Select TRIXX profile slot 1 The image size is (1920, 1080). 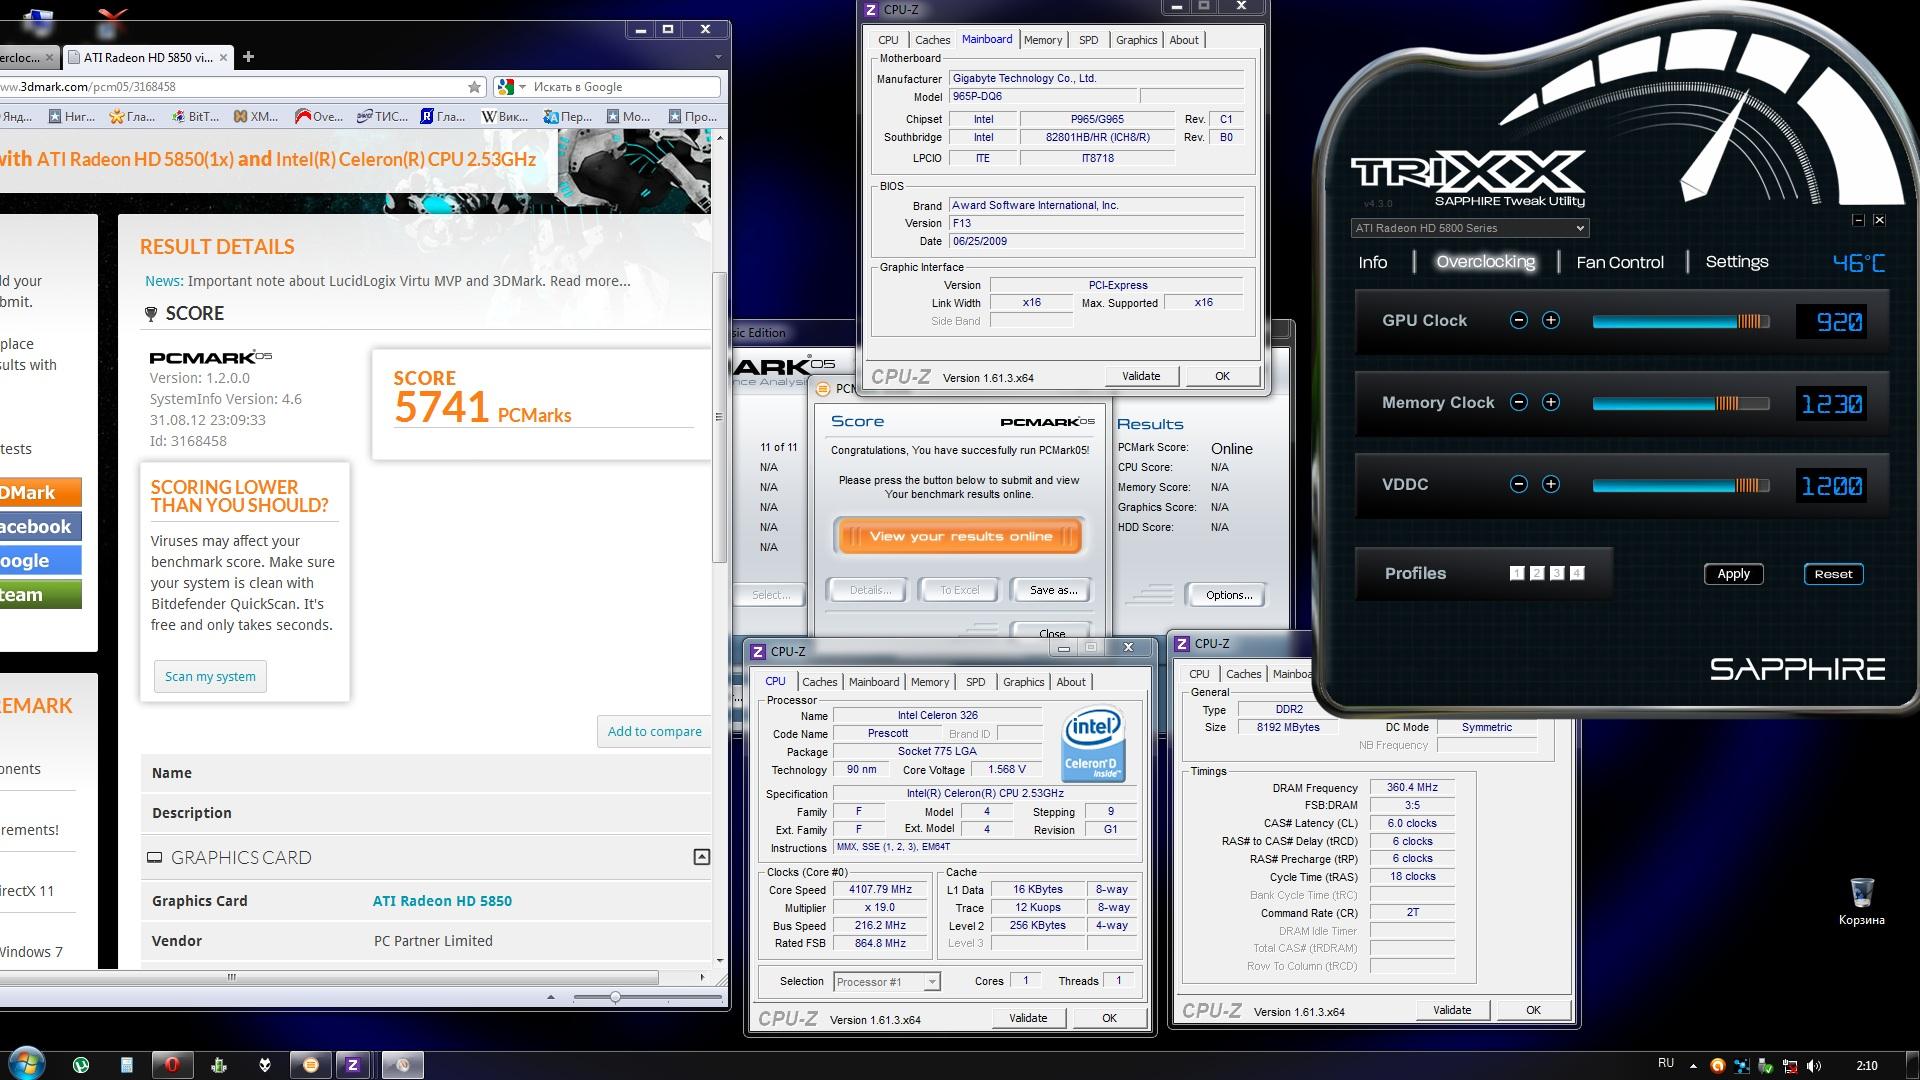click(1517, 573)
